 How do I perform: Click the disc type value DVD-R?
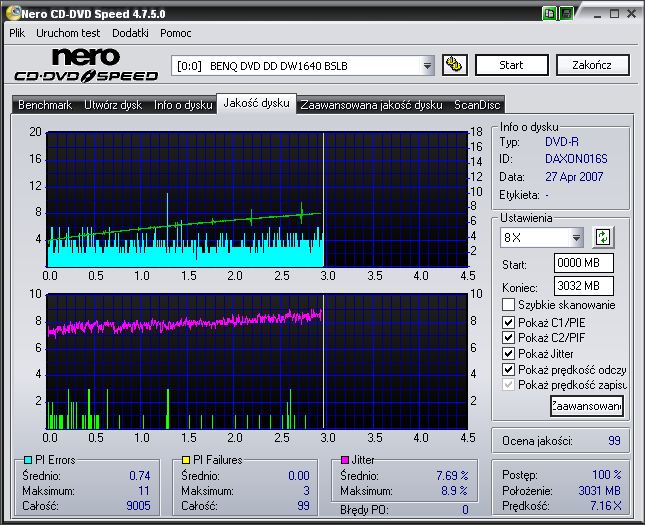click(561, 142)
